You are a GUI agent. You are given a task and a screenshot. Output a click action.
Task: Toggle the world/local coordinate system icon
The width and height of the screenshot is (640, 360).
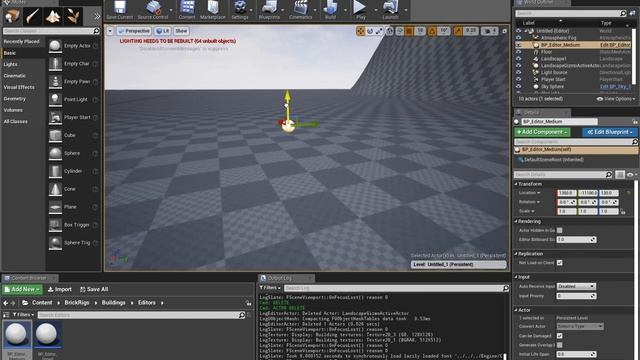pos(389,31)
